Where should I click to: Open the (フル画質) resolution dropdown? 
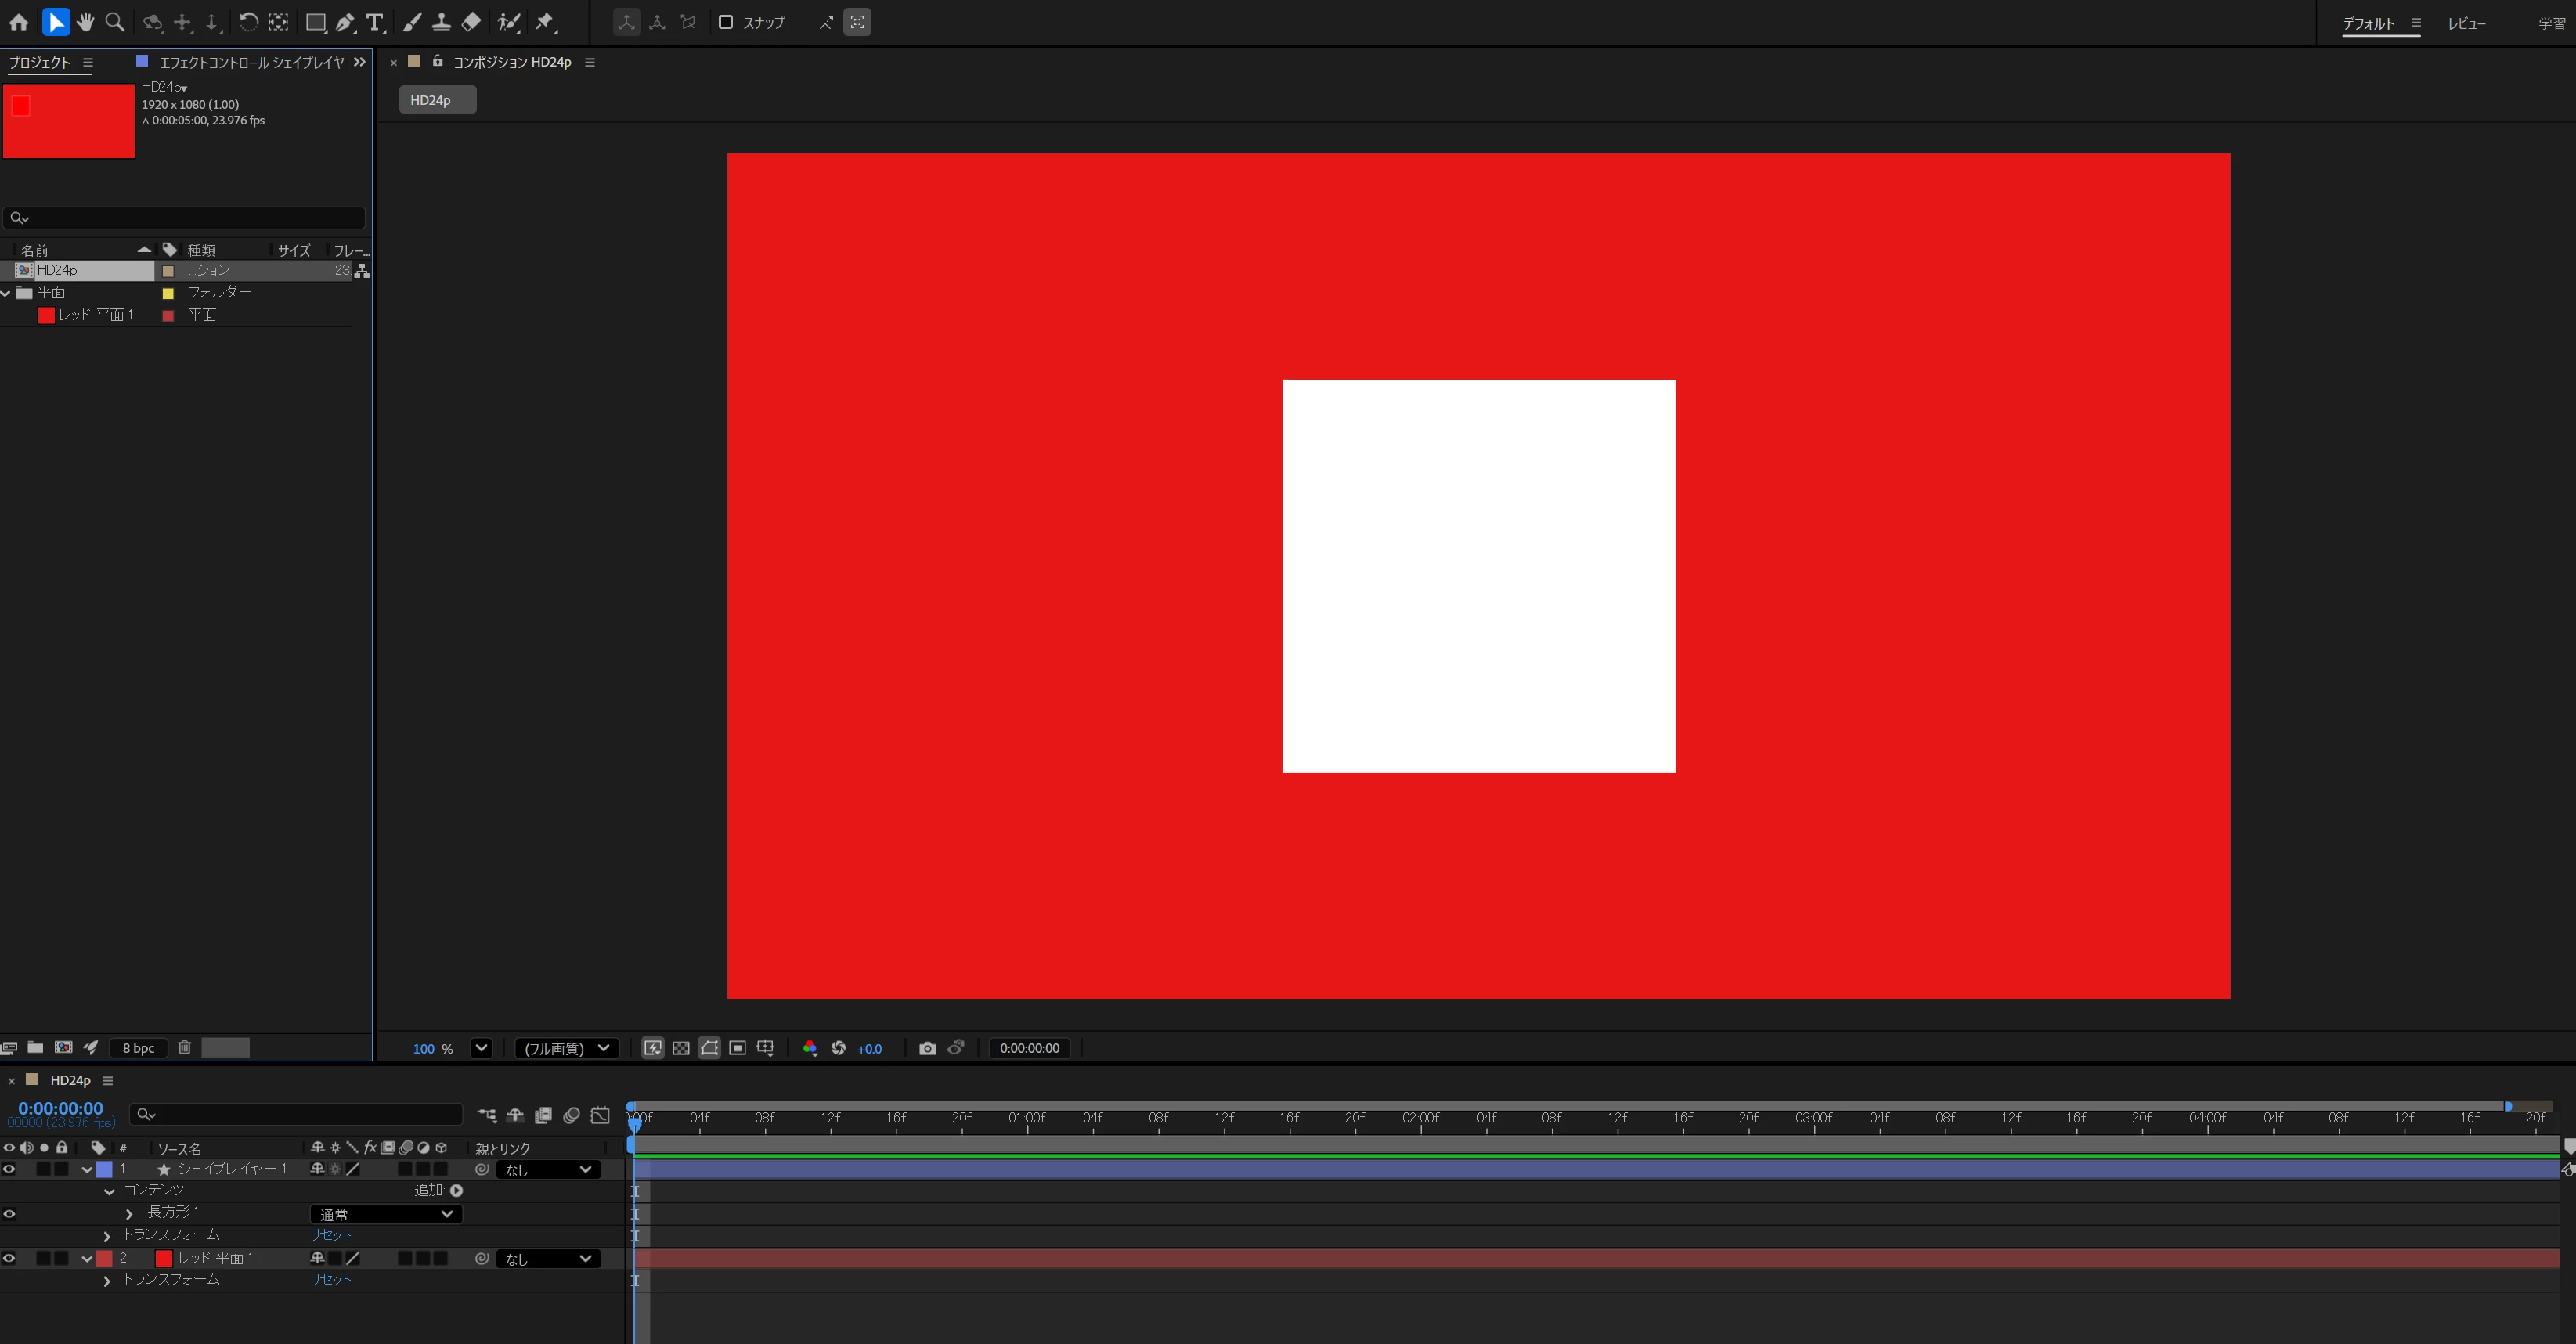(567, 1048)
